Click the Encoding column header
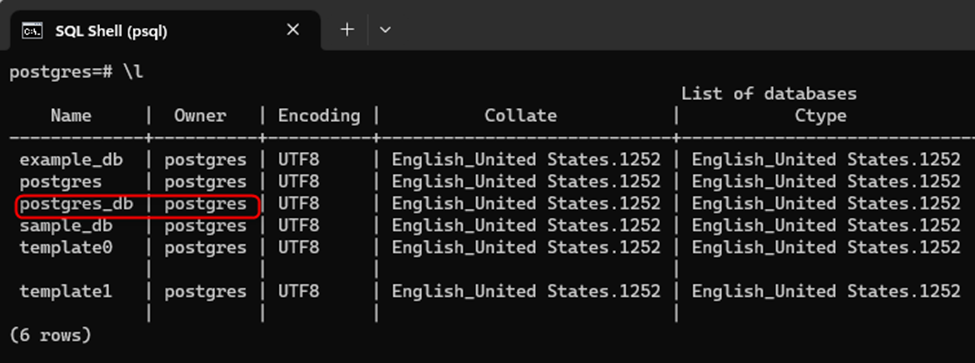The height and width of the screenshot is (363, 975). pyautogui.click(x=319, y=116)
